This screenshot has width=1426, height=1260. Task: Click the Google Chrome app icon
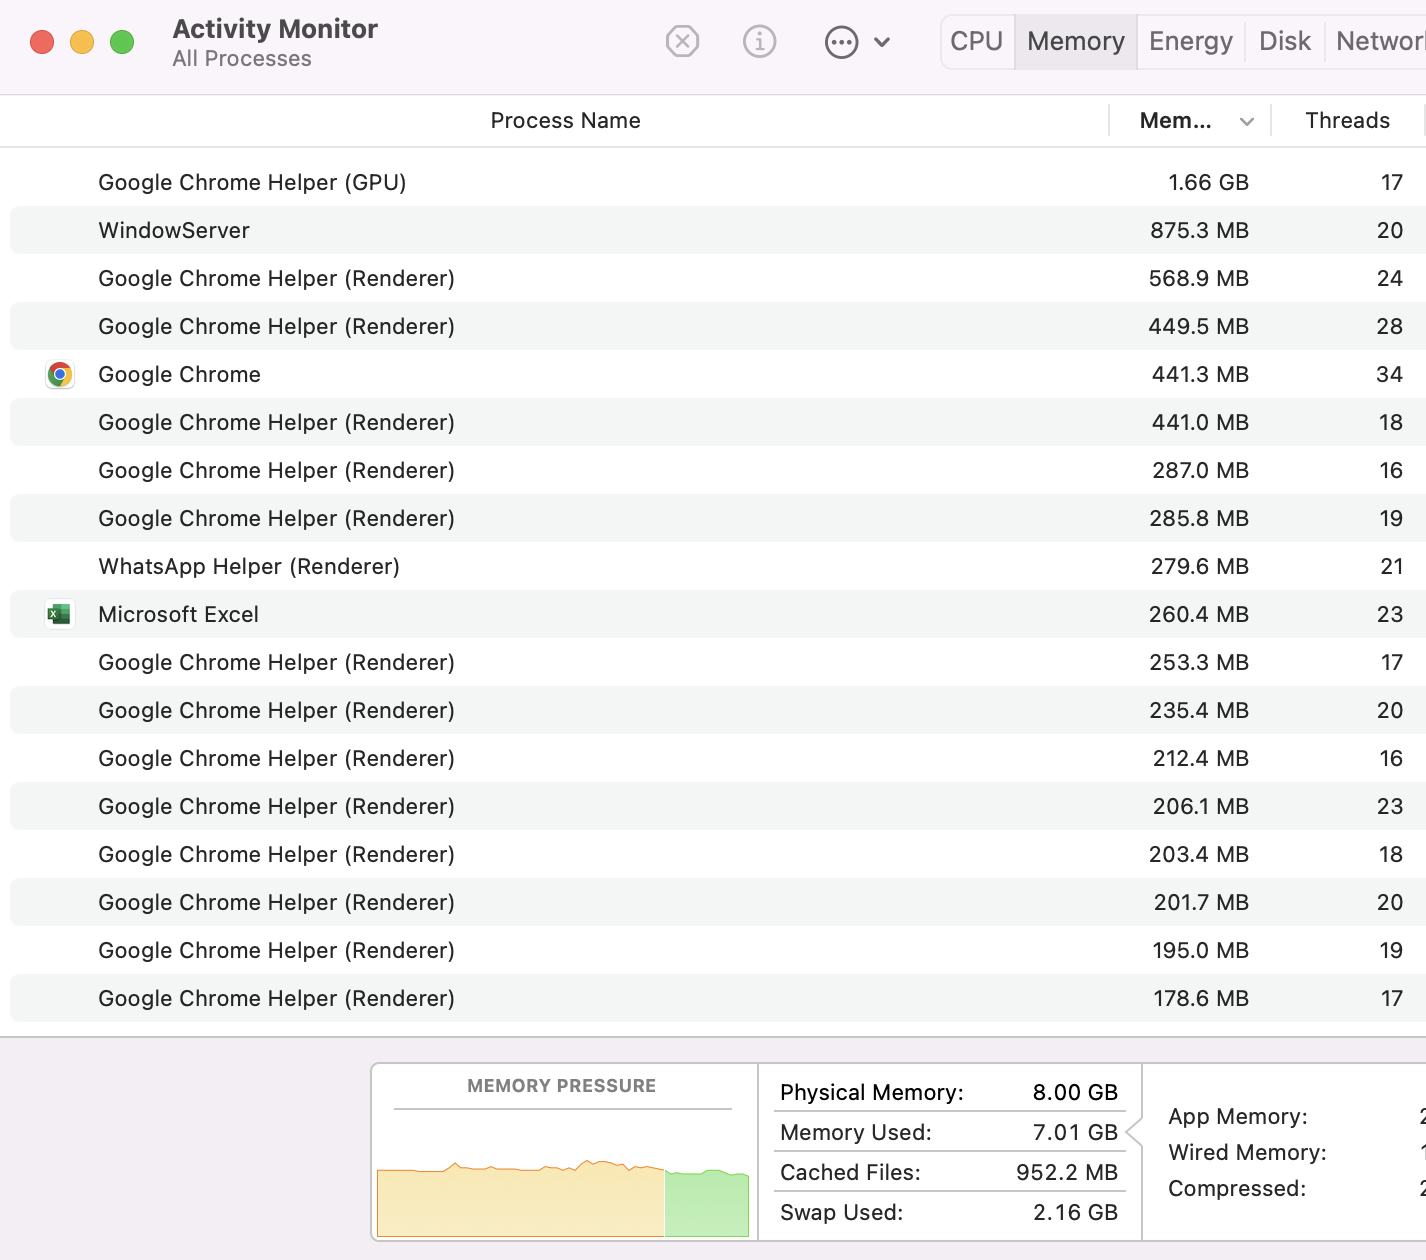[x=60, y=375]
